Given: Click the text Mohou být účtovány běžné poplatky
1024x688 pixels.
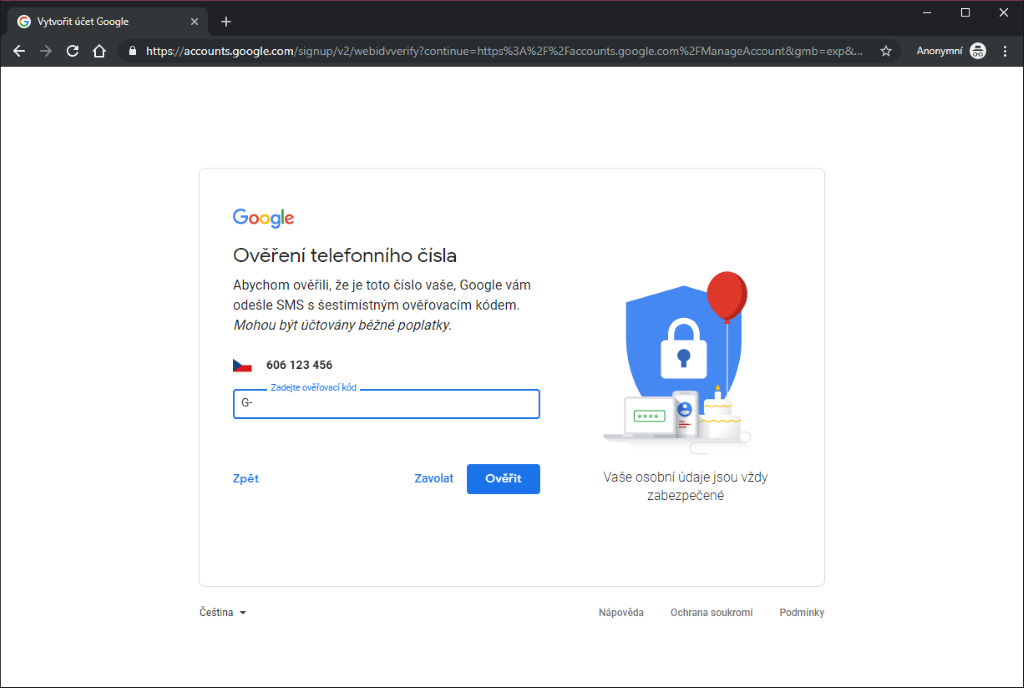Looking at the screenshot, I should point(342,325).
